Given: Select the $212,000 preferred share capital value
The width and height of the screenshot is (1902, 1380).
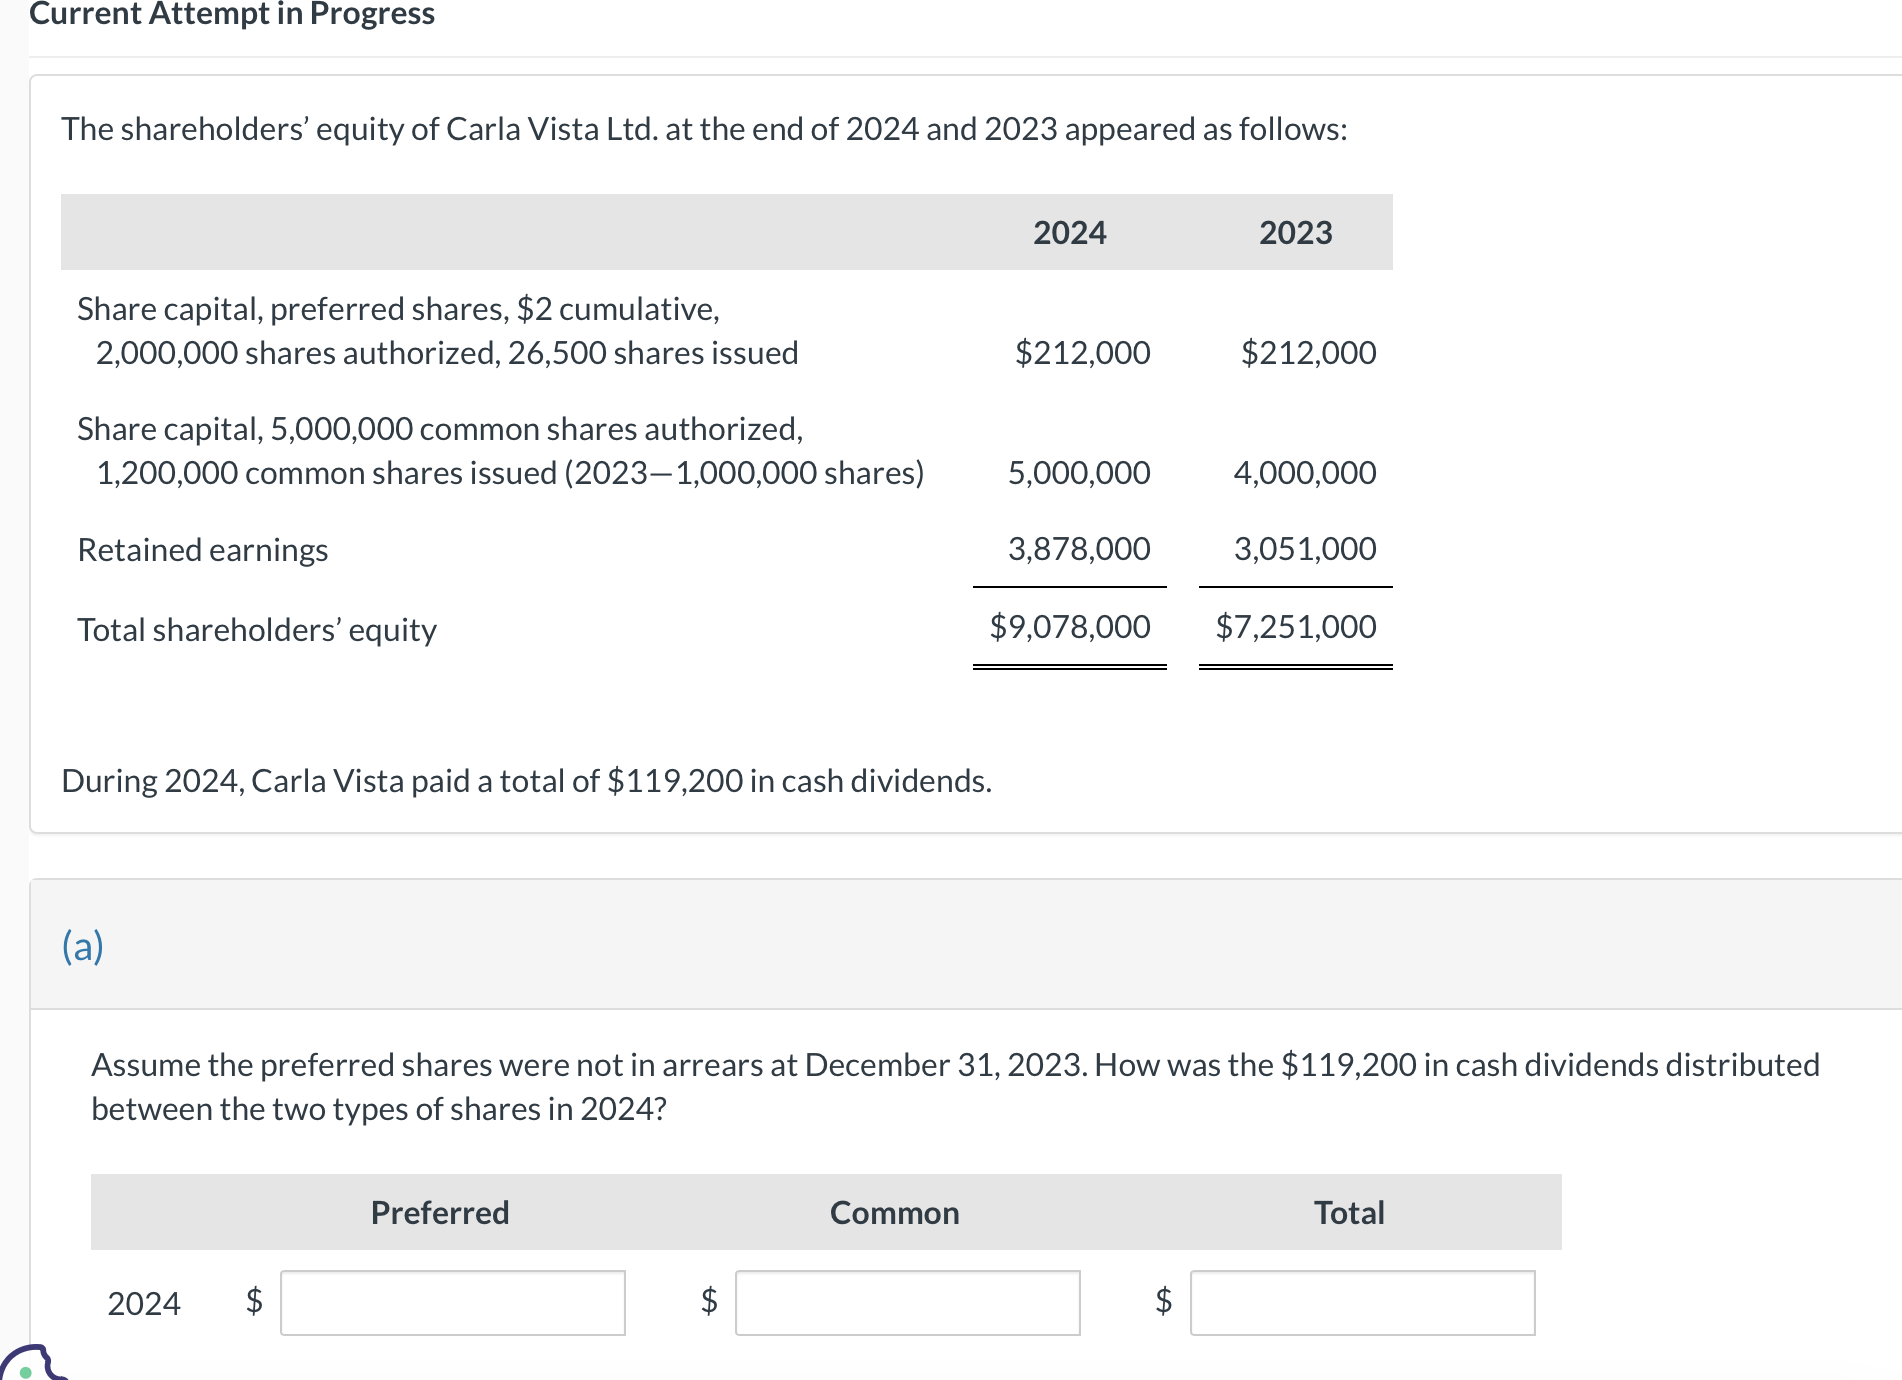Looking at the screenshot, I should tap(1082, 352).
